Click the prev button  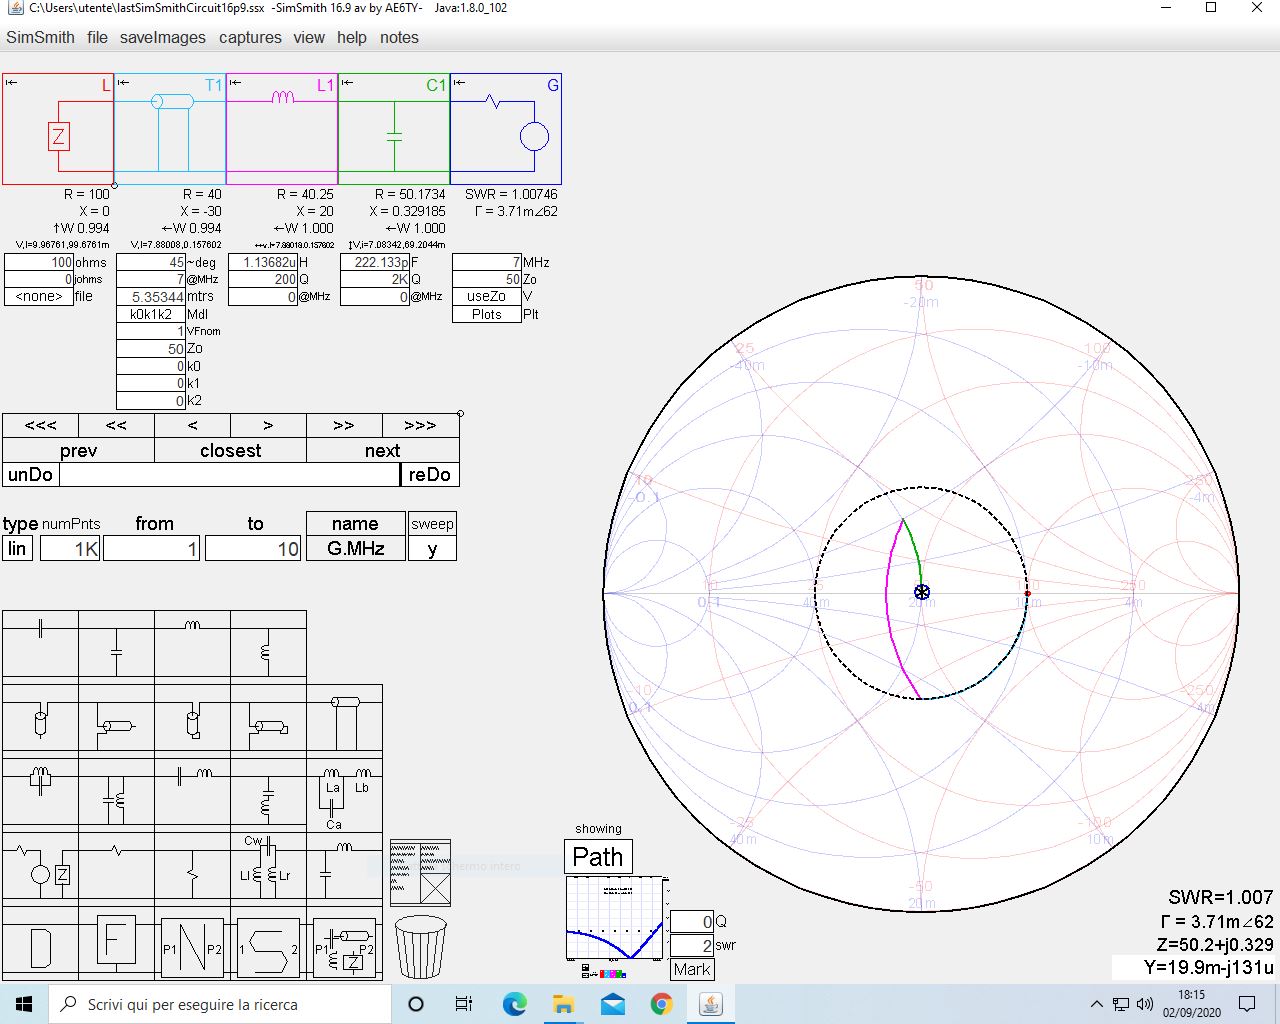(78, 450)
